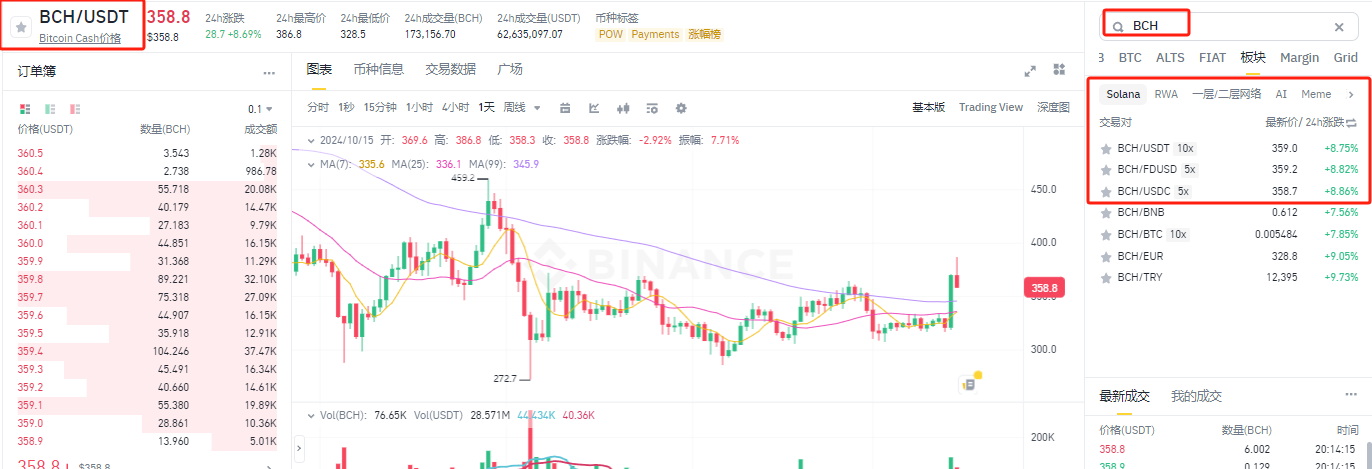Clear the BCH search text

coord(1339,27)
